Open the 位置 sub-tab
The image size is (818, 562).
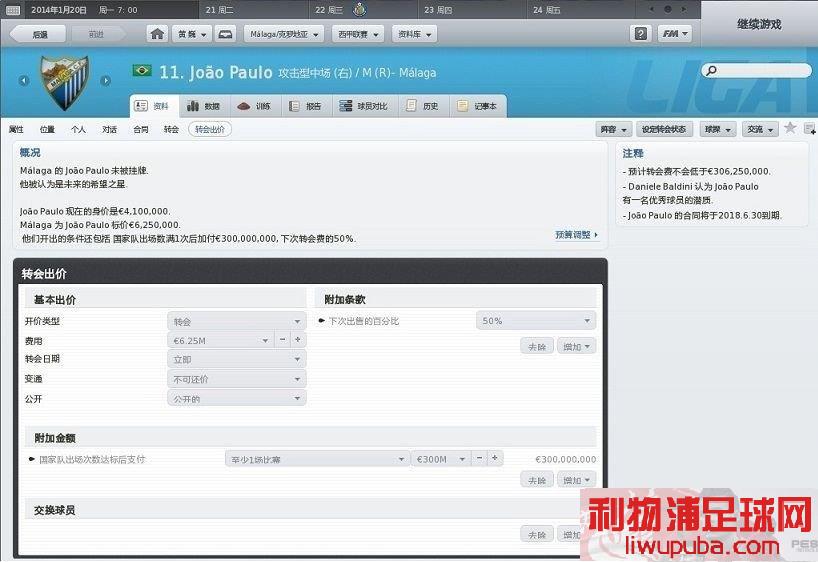point(47,129)
